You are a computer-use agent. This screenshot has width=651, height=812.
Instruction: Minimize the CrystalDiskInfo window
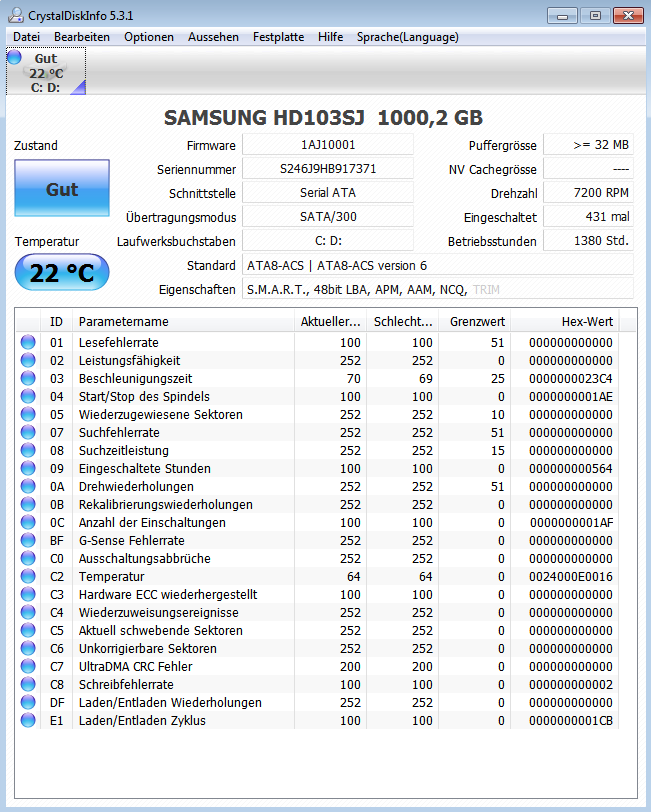[x=562, y=16]
